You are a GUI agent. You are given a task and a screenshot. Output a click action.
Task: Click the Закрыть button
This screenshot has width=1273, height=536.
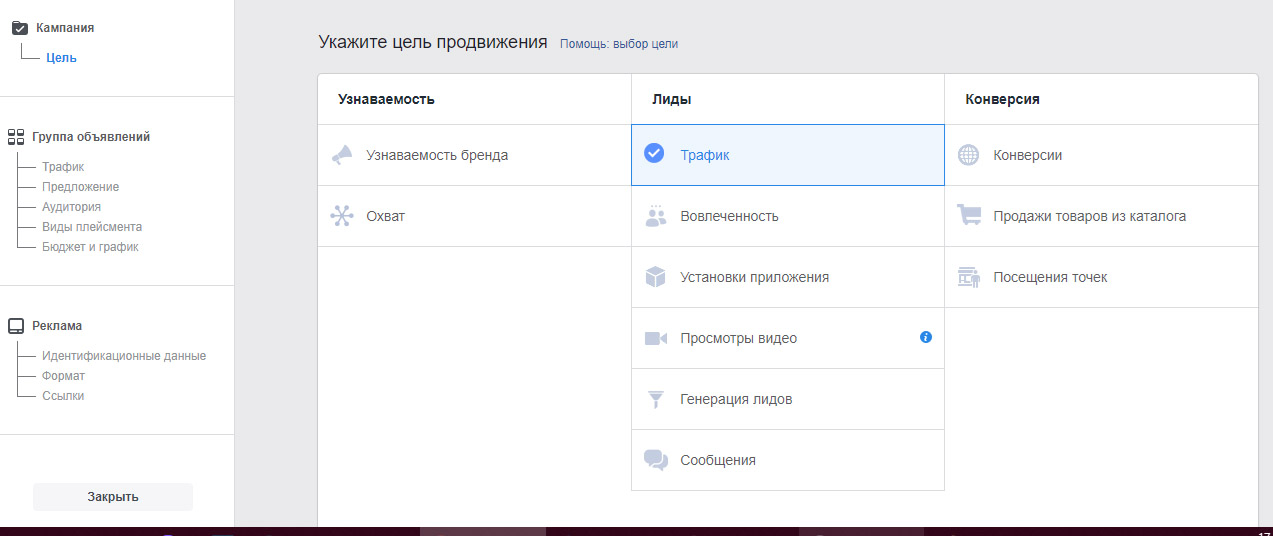(113, 497)
